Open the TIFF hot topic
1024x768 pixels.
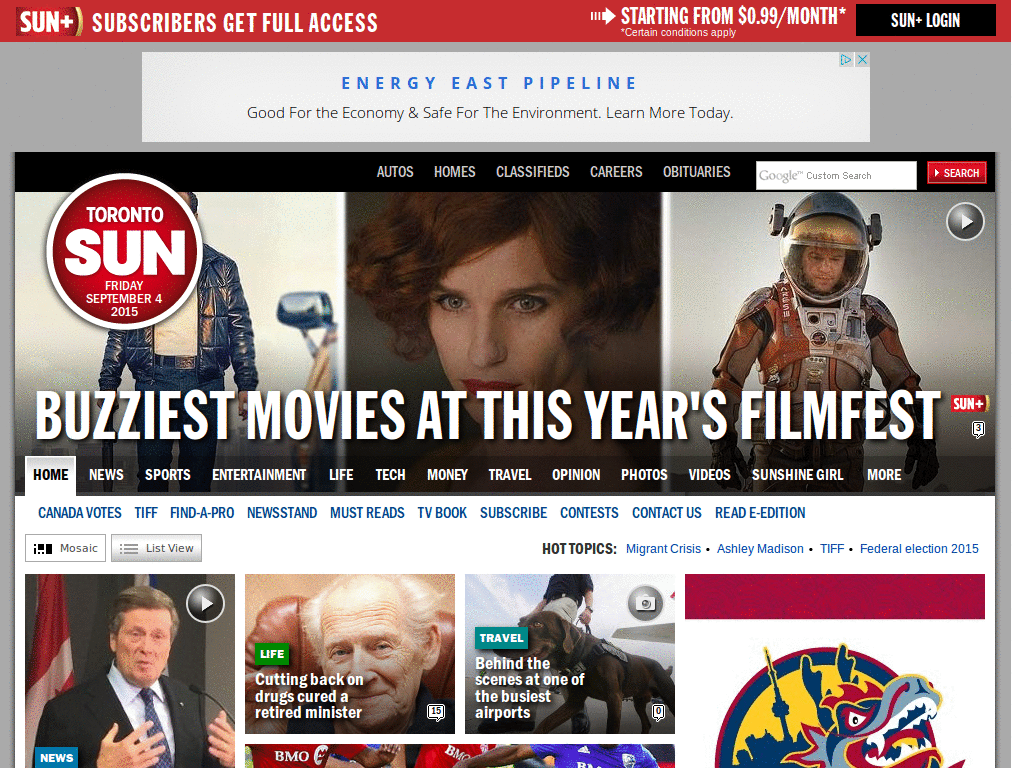pyautogui.click(x=832, y=549)
